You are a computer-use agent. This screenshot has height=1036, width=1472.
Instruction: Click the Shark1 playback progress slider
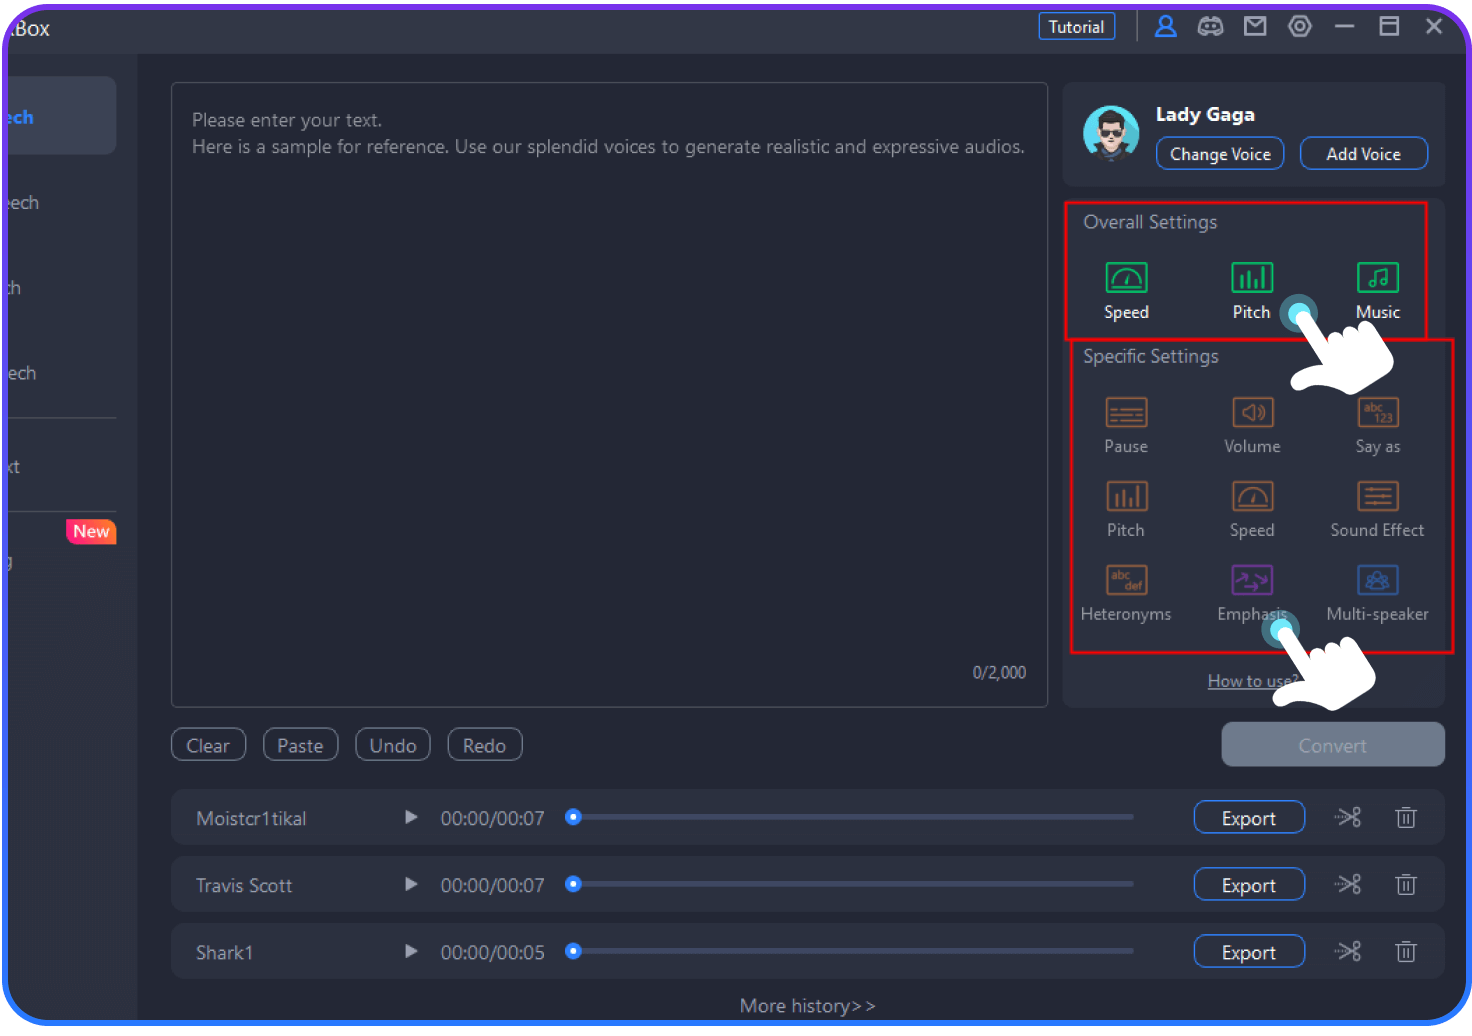[x=850, y=951]
